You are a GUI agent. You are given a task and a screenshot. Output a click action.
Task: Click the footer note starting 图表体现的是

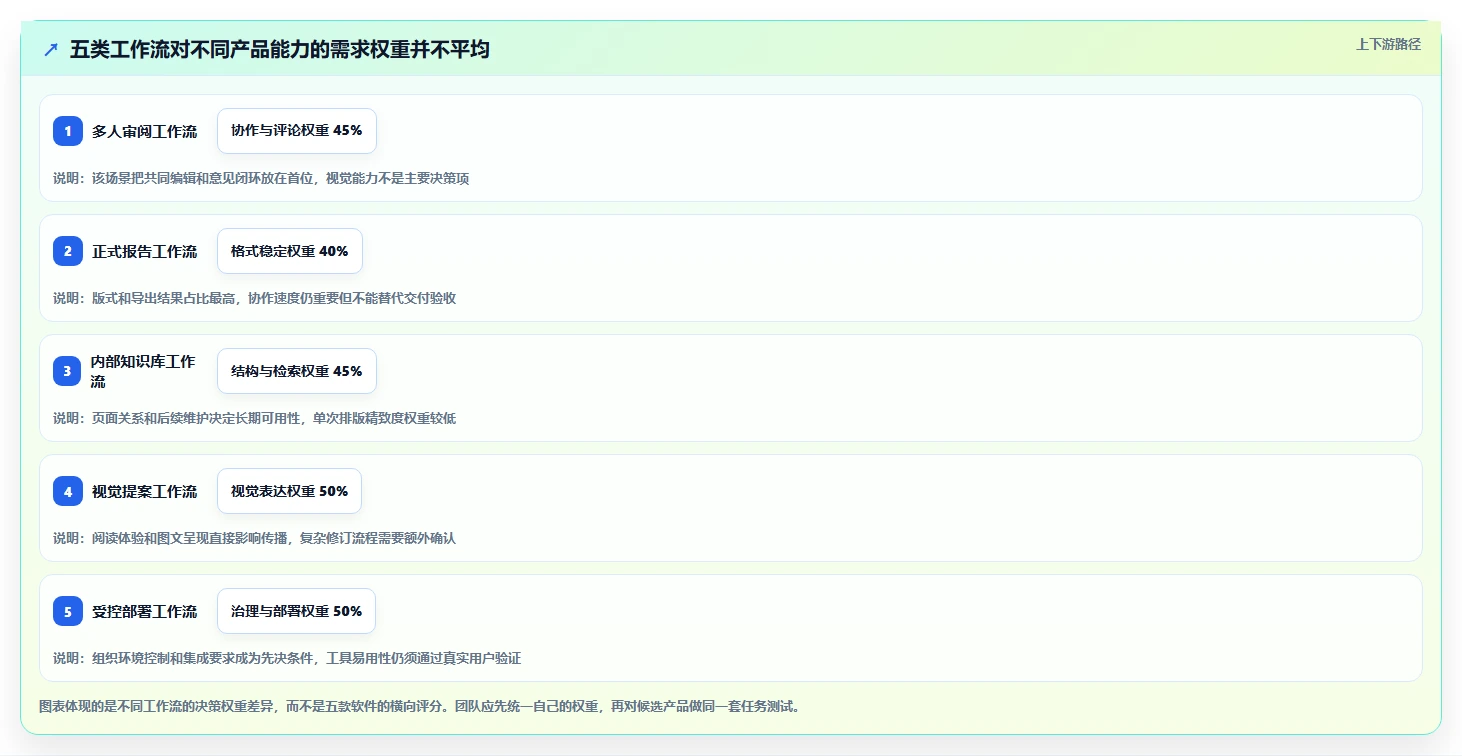pos(419,706)
